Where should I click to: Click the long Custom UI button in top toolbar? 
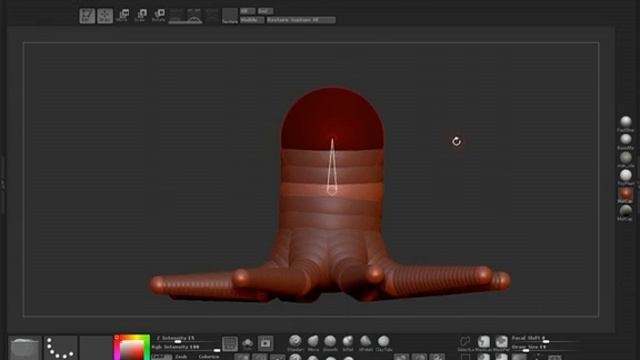pos(301,20)
